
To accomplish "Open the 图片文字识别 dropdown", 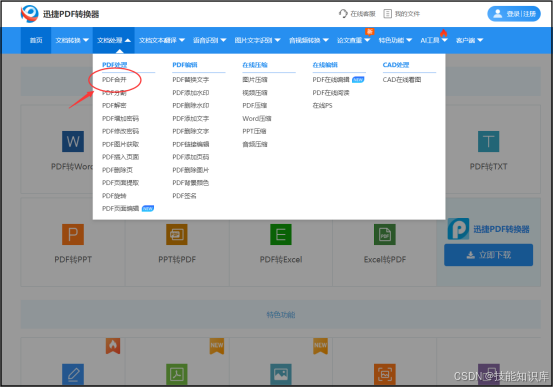I will (257, 40).
